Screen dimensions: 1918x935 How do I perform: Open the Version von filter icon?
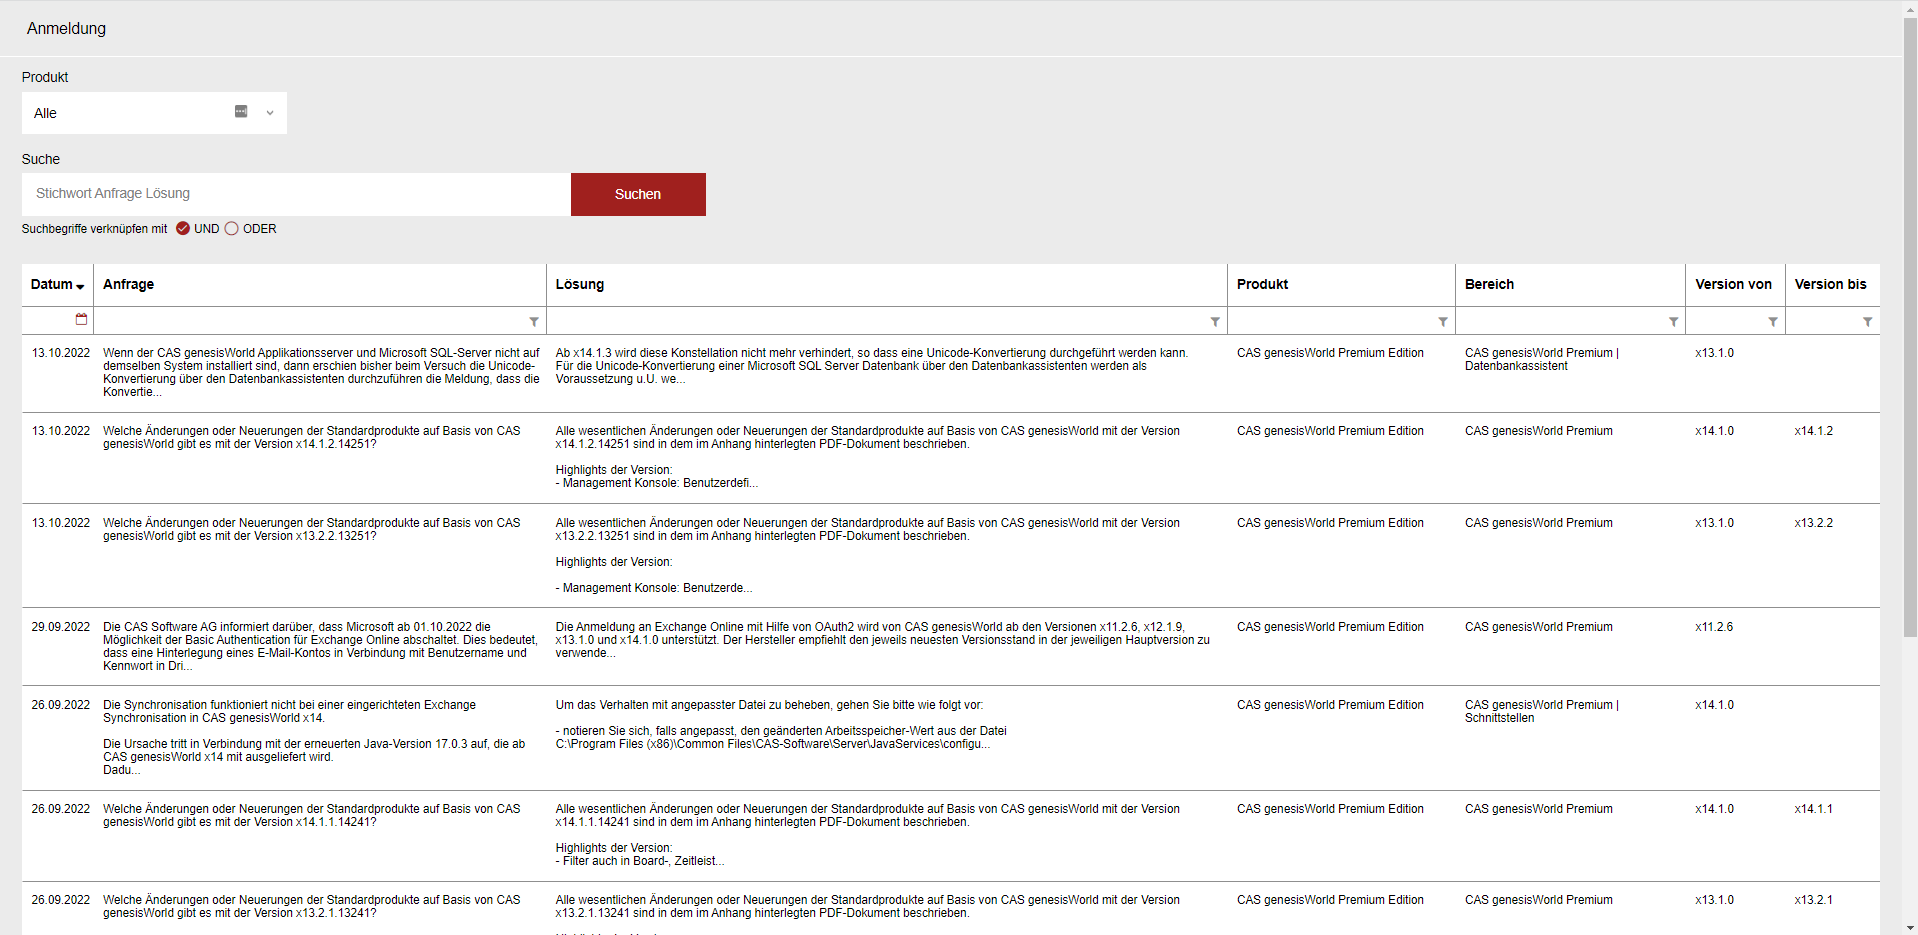coord(1773,322)
